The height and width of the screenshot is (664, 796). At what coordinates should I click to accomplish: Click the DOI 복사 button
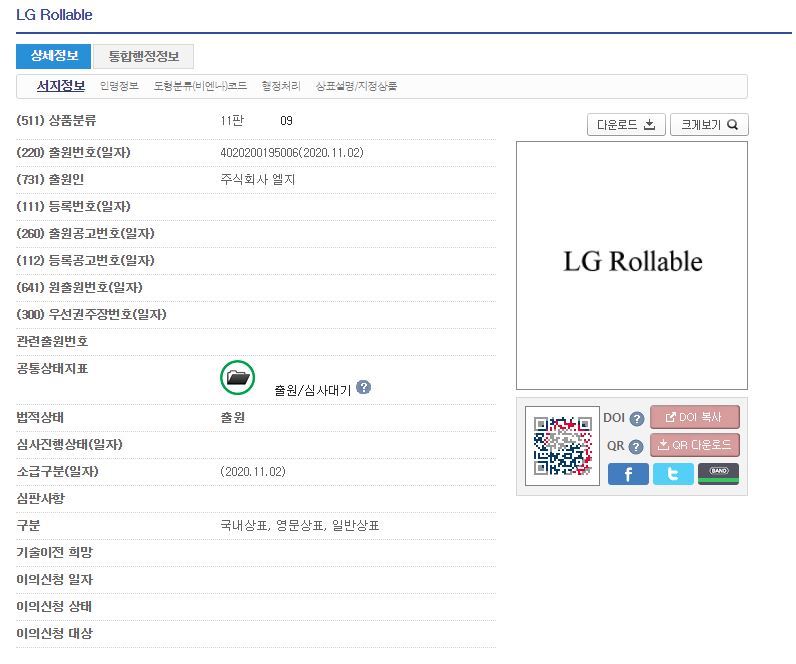click(694, 417)
